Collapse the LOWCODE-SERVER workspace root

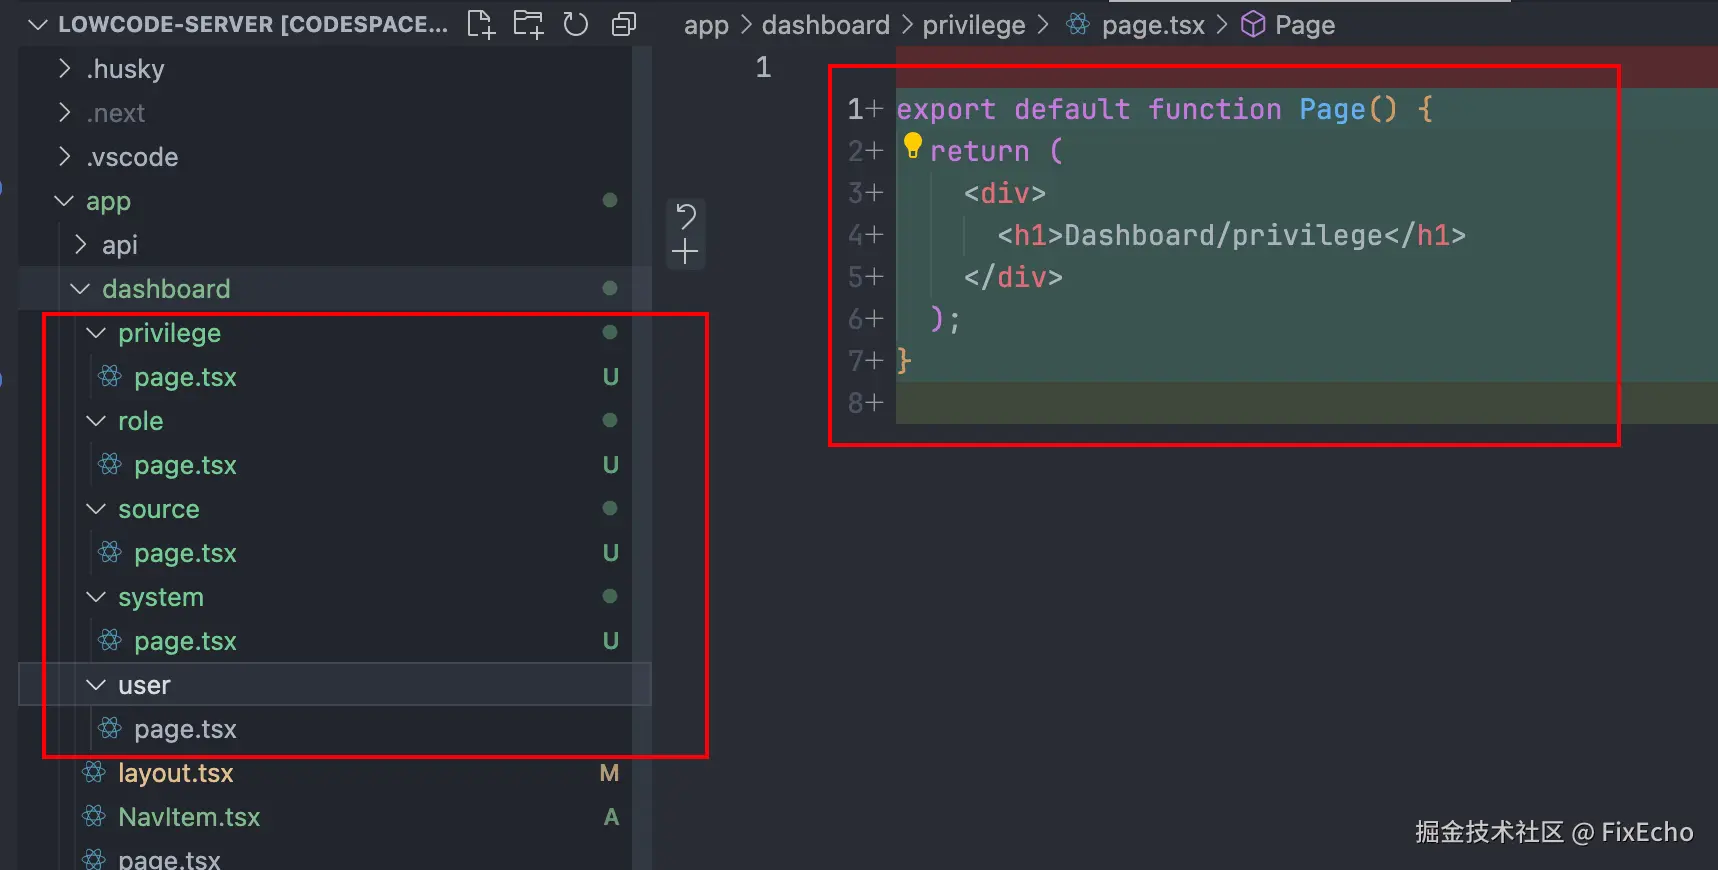pos(38,24)
